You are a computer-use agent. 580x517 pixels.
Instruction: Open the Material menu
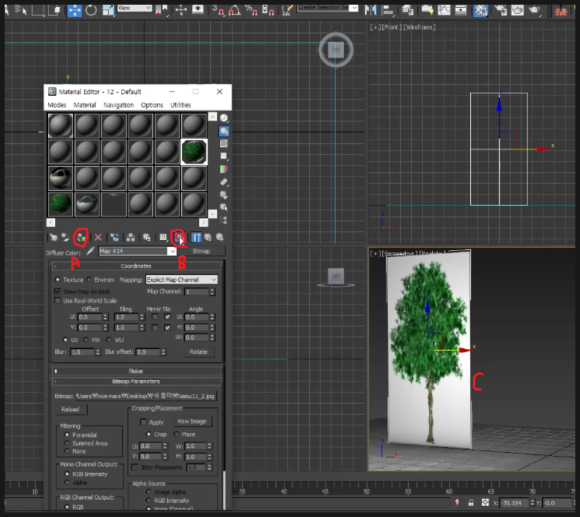tap(85, 105)
